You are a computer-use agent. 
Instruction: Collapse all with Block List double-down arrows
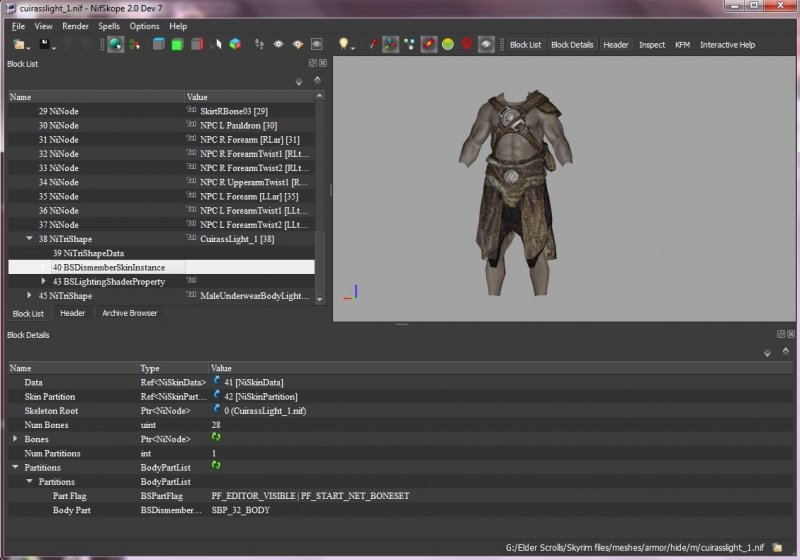299,82
